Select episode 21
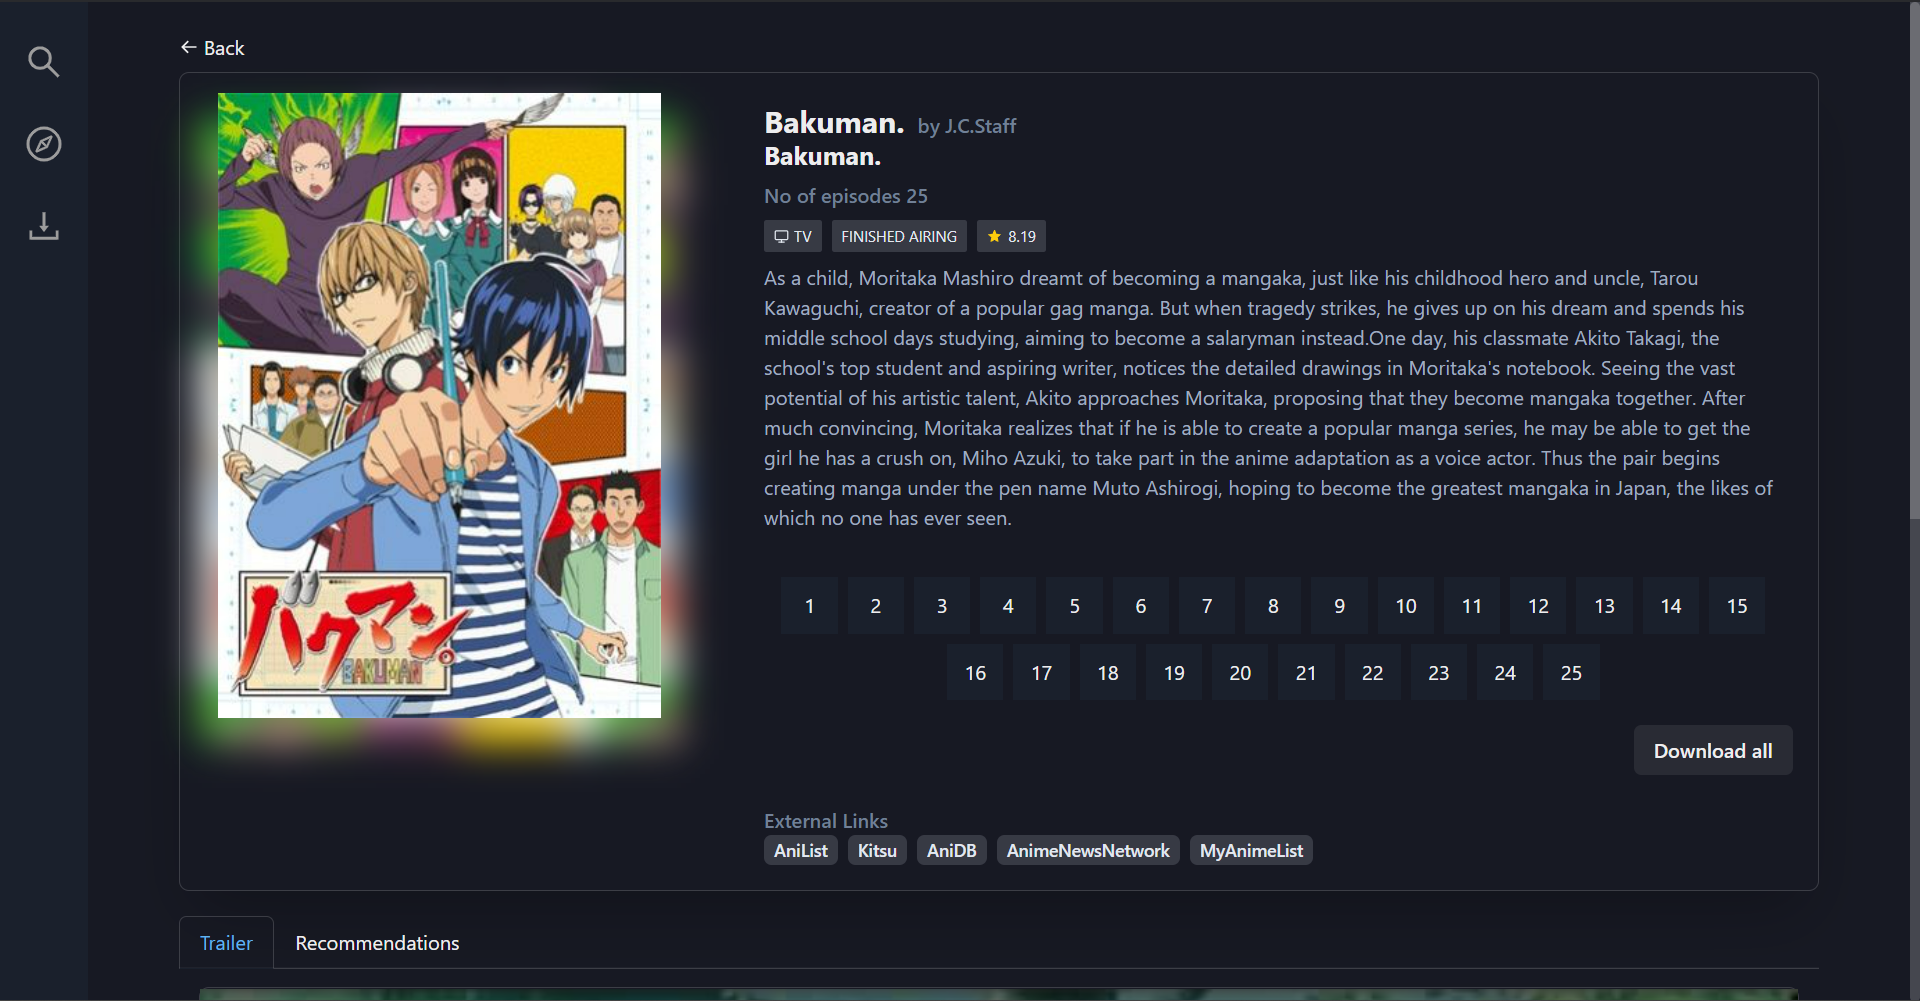Viewport: 1920px width, 1001px height. (1306, 672)
